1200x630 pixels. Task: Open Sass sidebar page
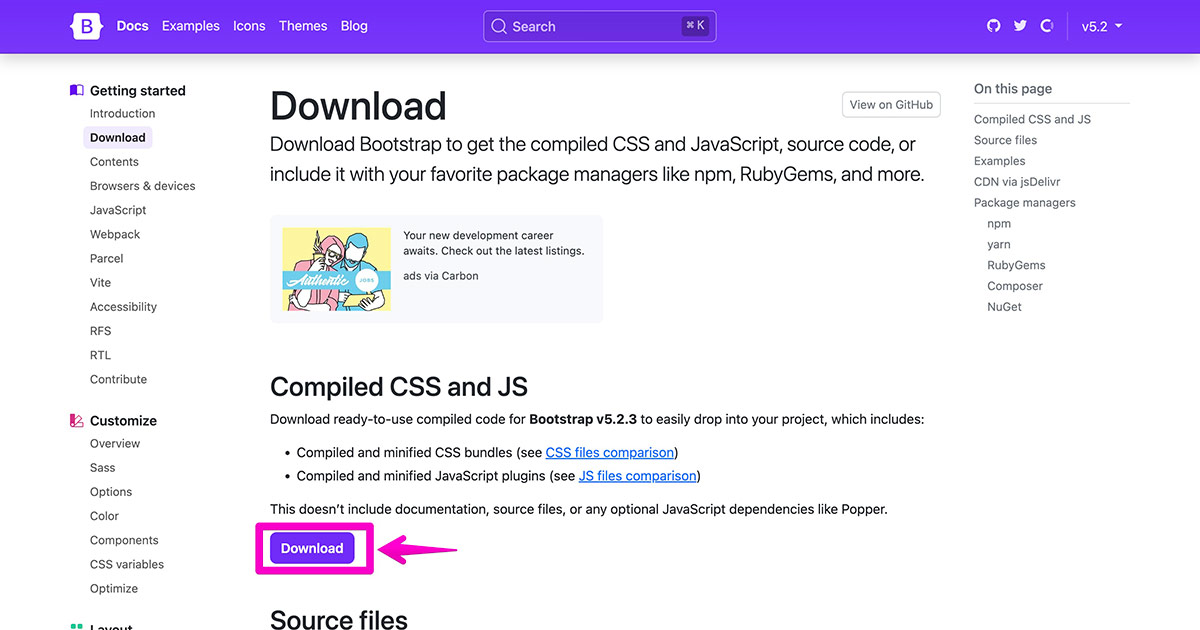click(103, 468)
